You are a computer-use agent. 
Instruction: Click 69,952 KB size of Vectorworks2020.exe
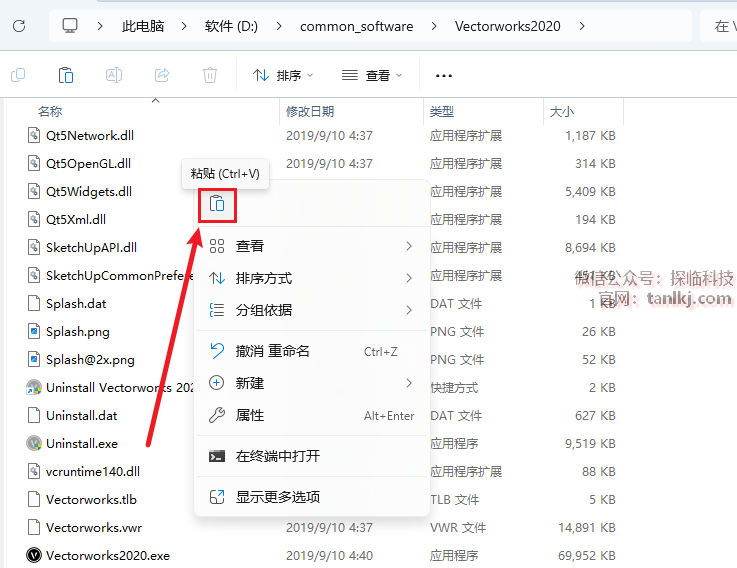coord(587,556)
